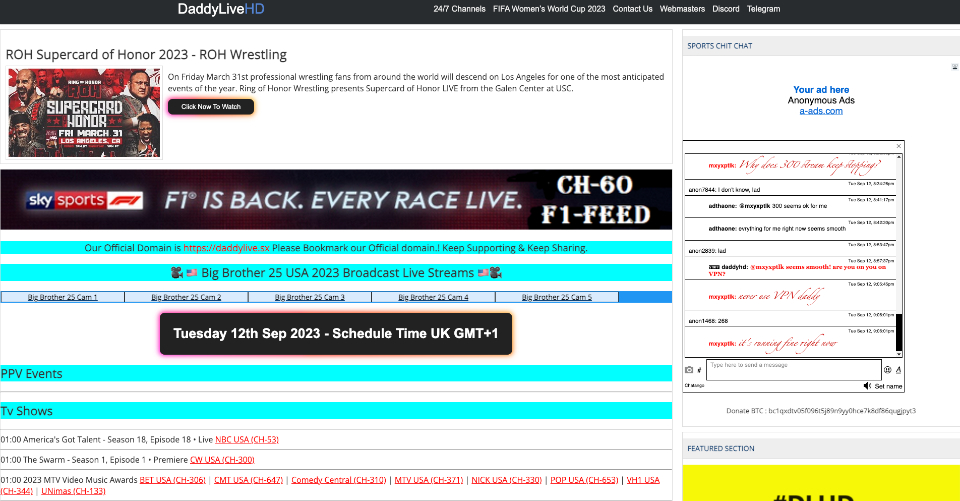The width and height of the screenshot is (960, 501).
Task: Follow the https://daddylive.sx domain link
Action: point(226,248)
